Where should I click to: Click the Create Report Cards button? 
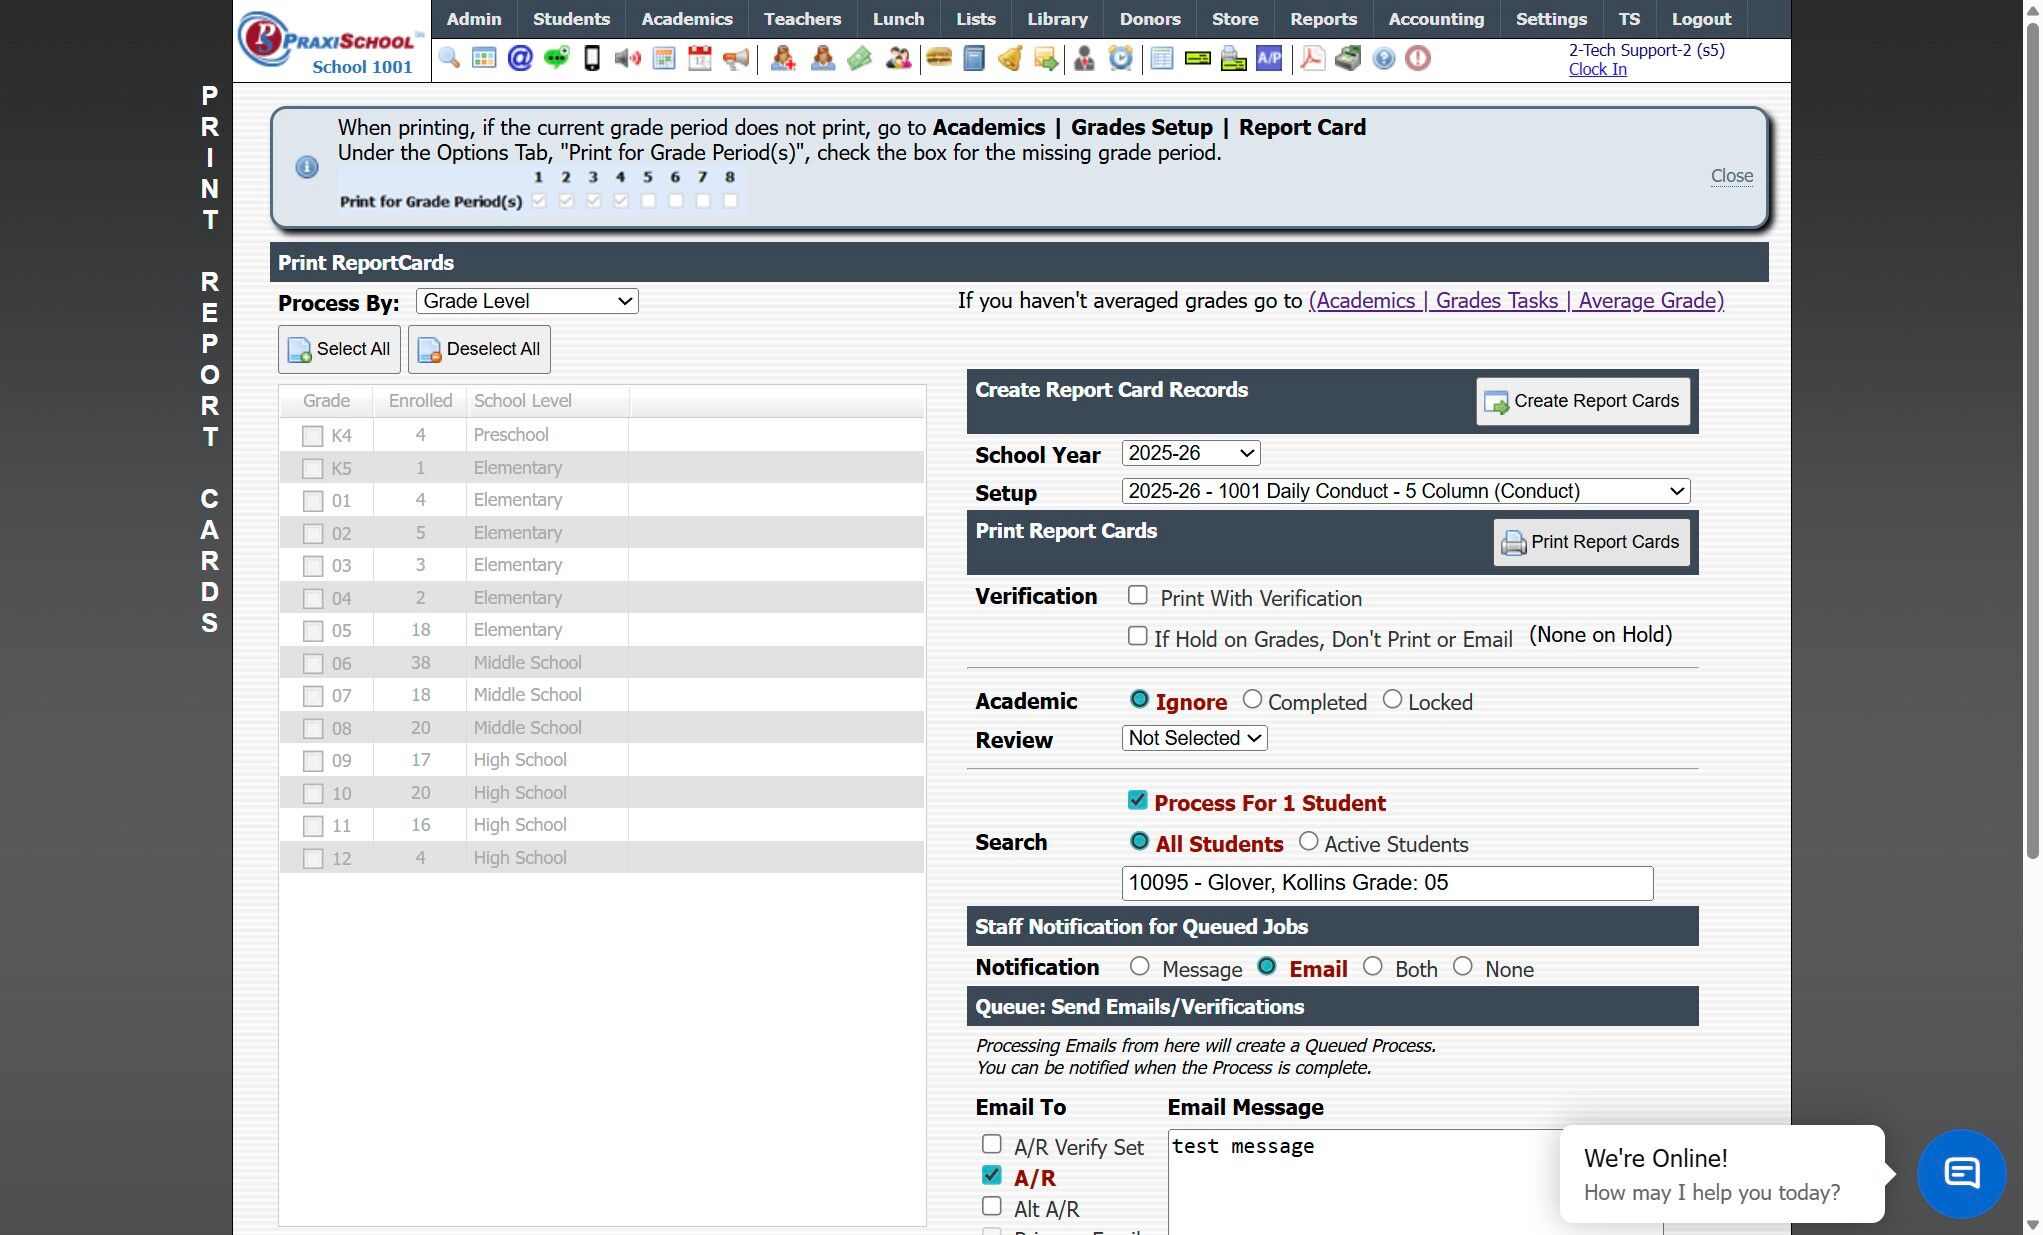(1582, 401)
